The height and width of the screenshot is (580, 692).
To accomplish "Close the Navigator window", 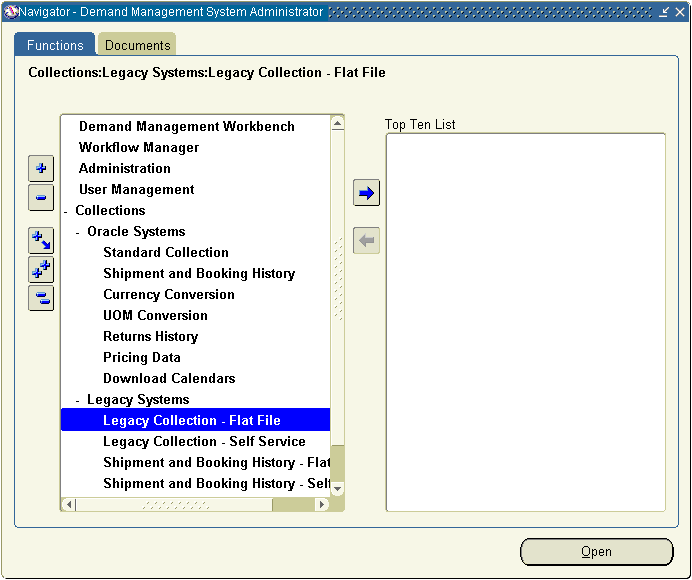I will click(x=680, y=12).
